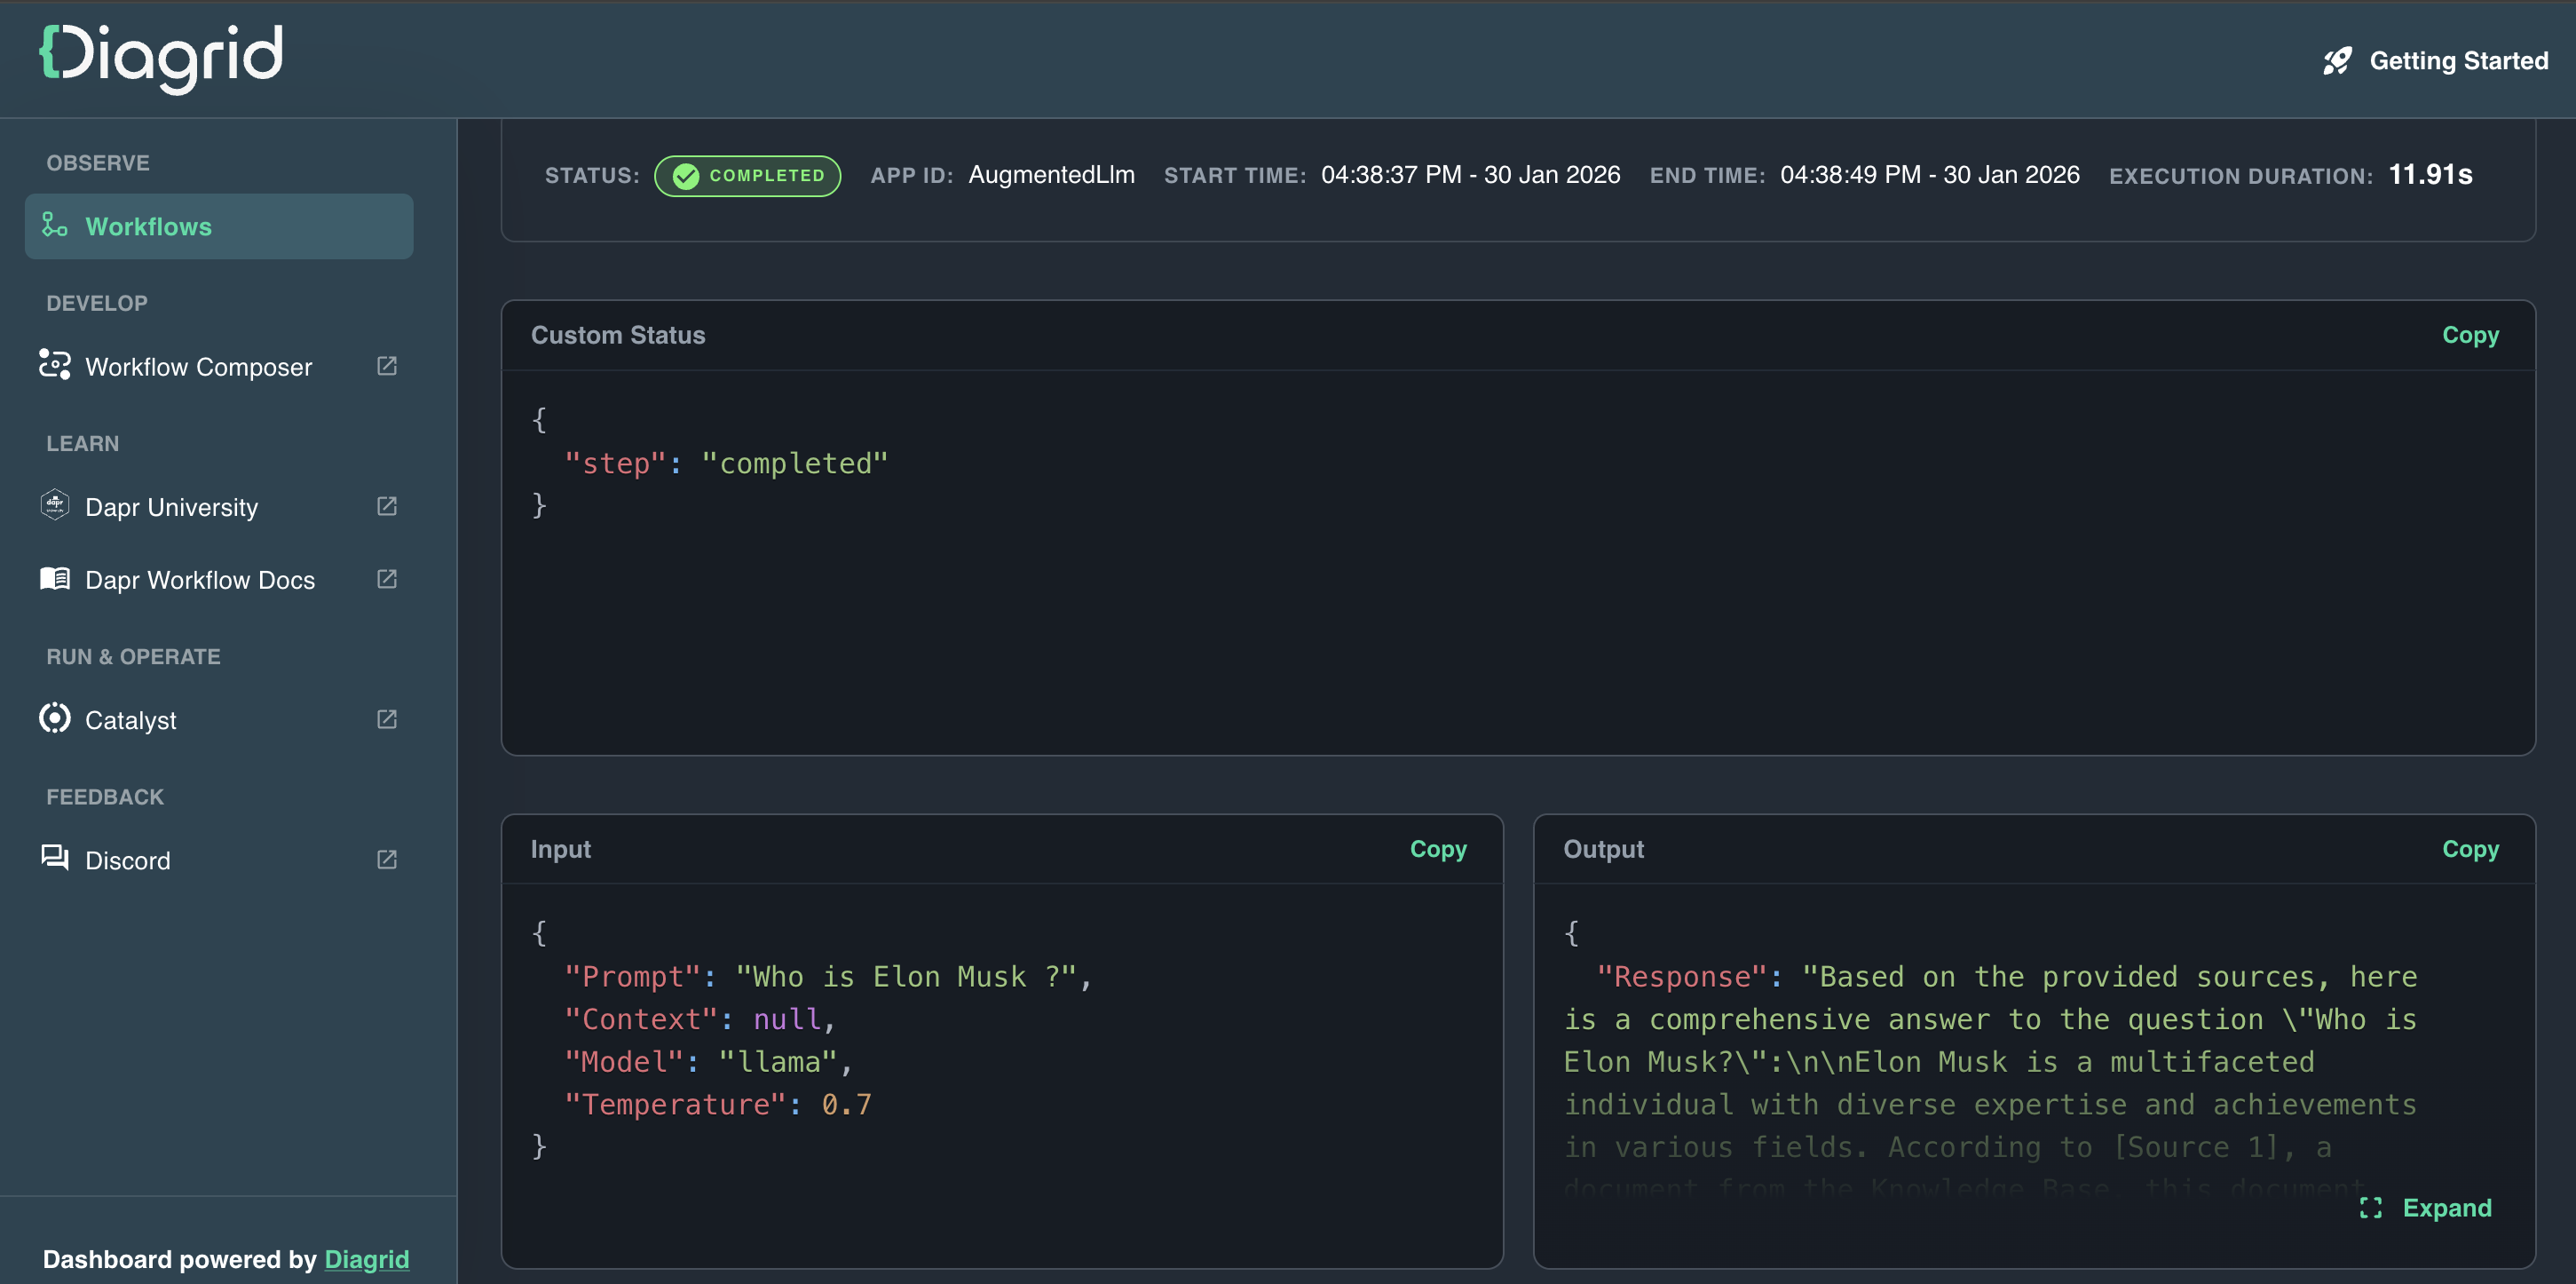Open external link icon beside Discord

387,859
